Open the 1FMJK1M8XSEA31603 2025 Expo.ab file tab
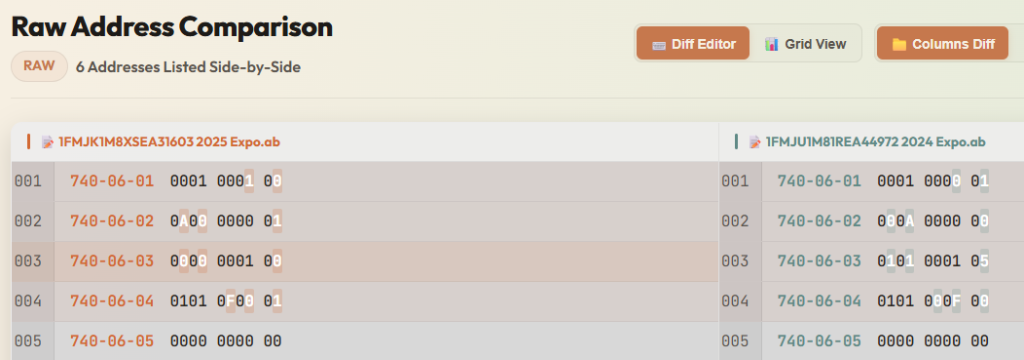Viewport: 1024px width, 360px height. pyautogui.click(x=160, y=142)
